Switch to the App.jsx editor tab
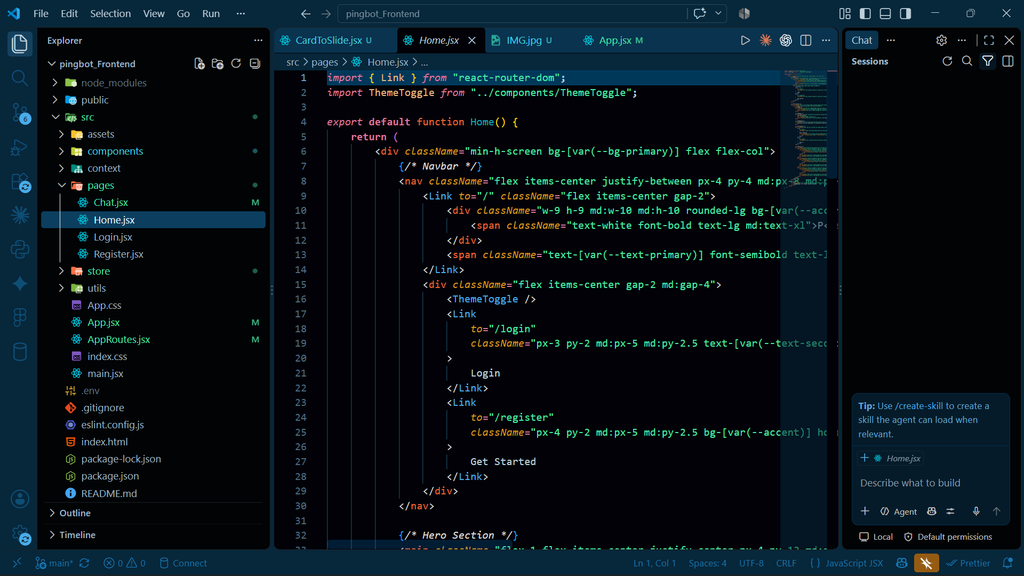The image size is (1024, 576). (x=615, y=40)
